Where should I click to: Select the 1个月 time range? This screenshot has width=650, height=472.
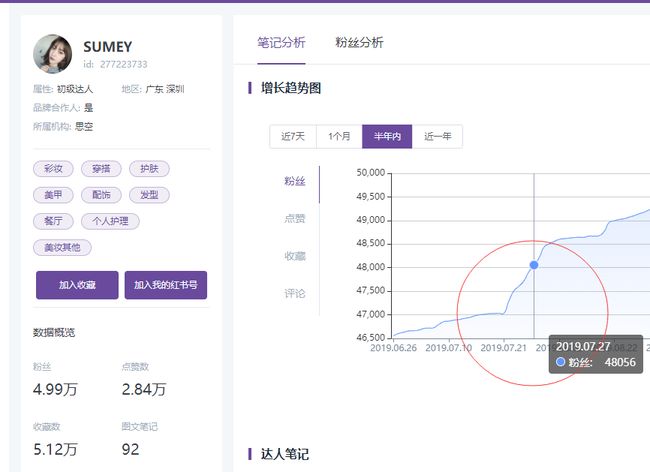[339, 136]
